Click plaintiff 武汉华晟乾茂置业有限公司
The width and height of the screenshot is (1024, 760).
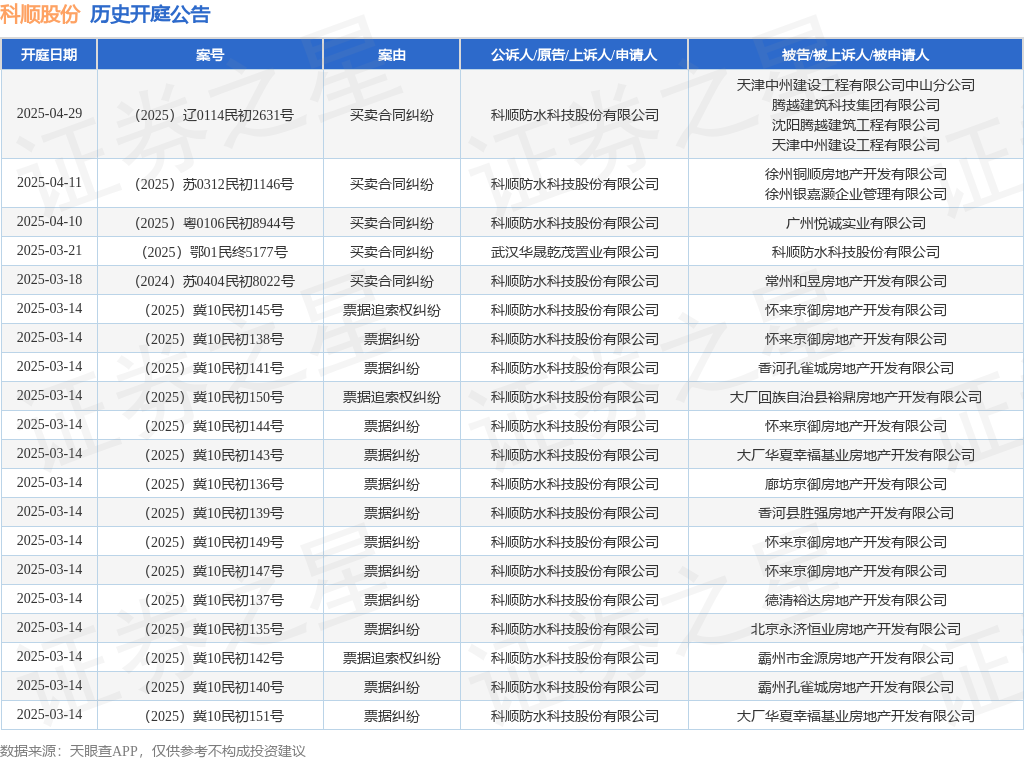coord(575,252)
